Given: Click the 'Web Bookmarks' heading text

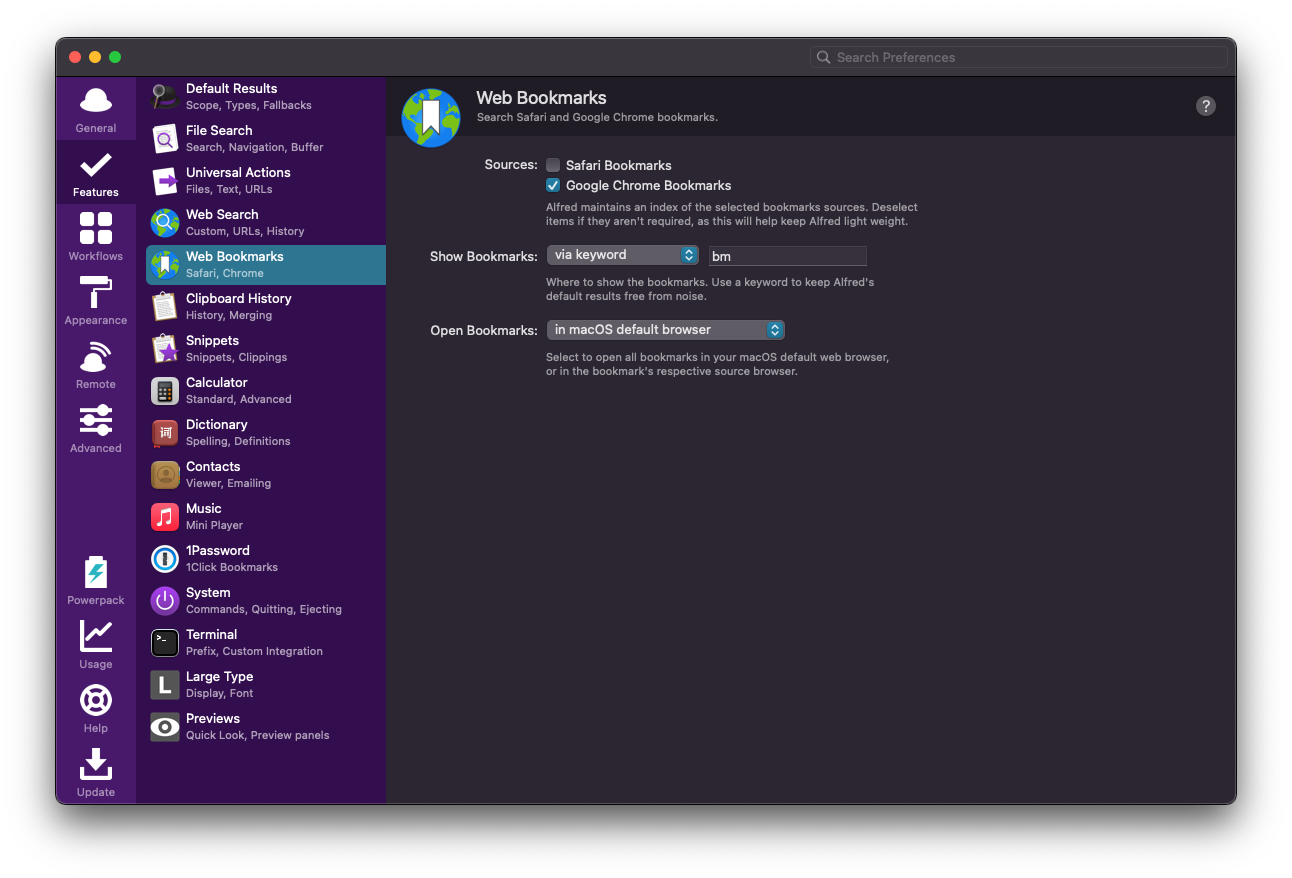Looking at the screenshot, I should click(x=541, y=98).
